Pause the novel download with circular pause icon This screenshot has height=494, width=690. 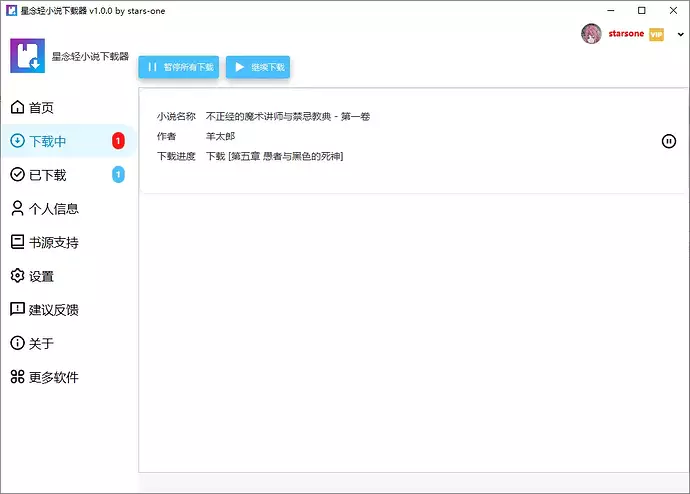pyautogui.click(x=669, y=141)
